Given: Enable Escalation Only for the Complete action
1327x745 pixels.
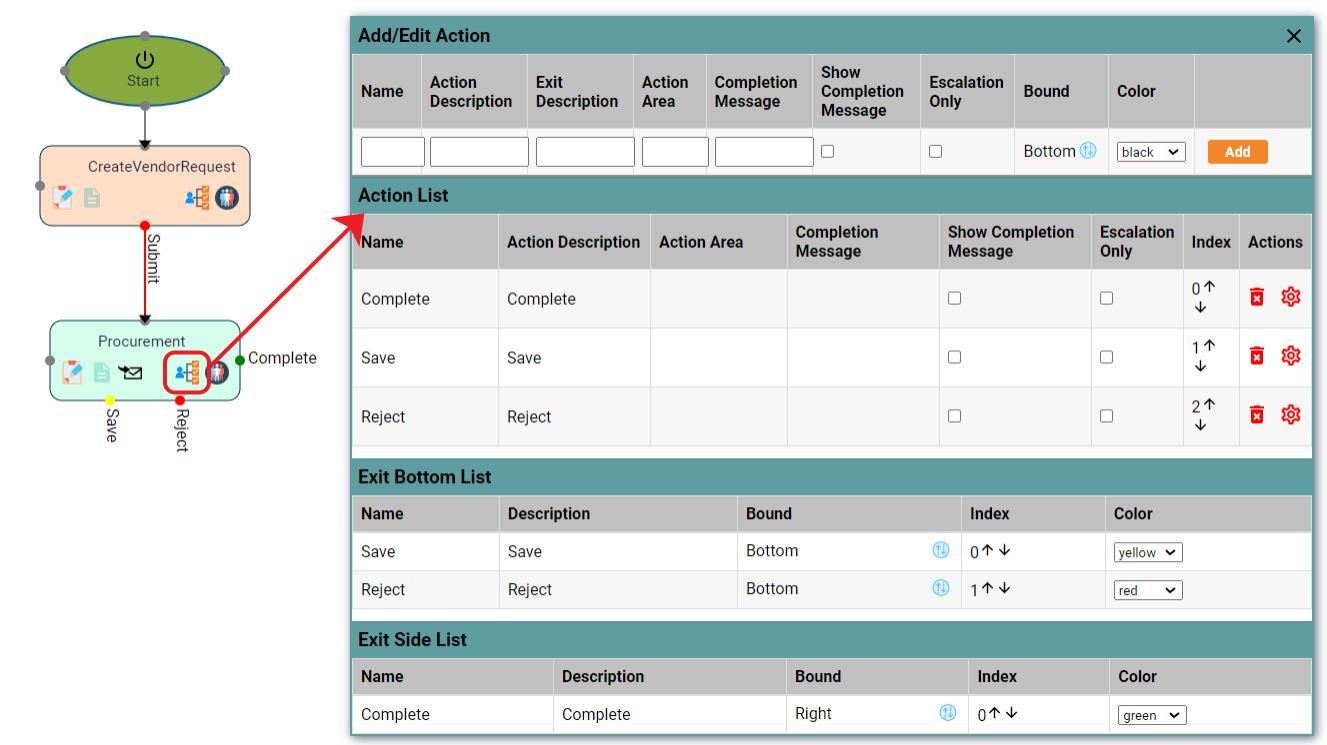Looking at the screenshot, I should [x=1105, y=297].
